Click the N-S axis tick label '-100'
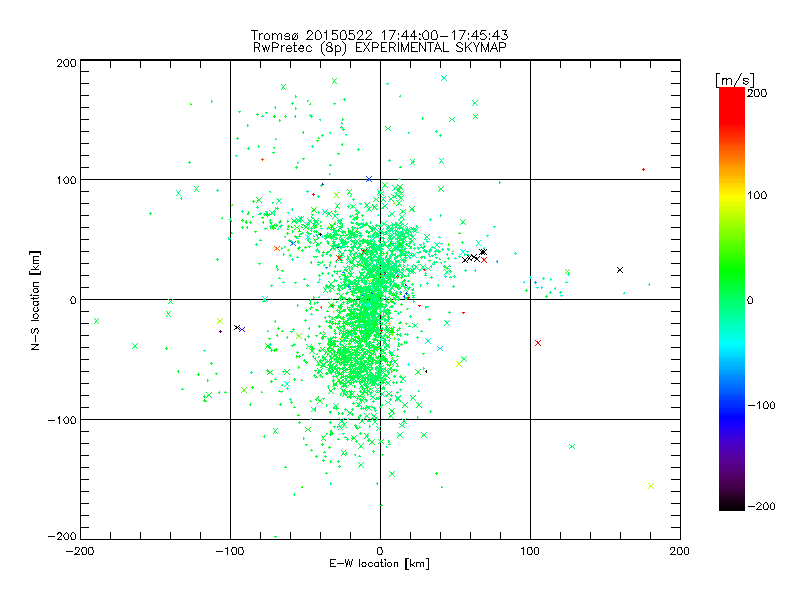This screenshot has width=800, height=600. (62, 420)
